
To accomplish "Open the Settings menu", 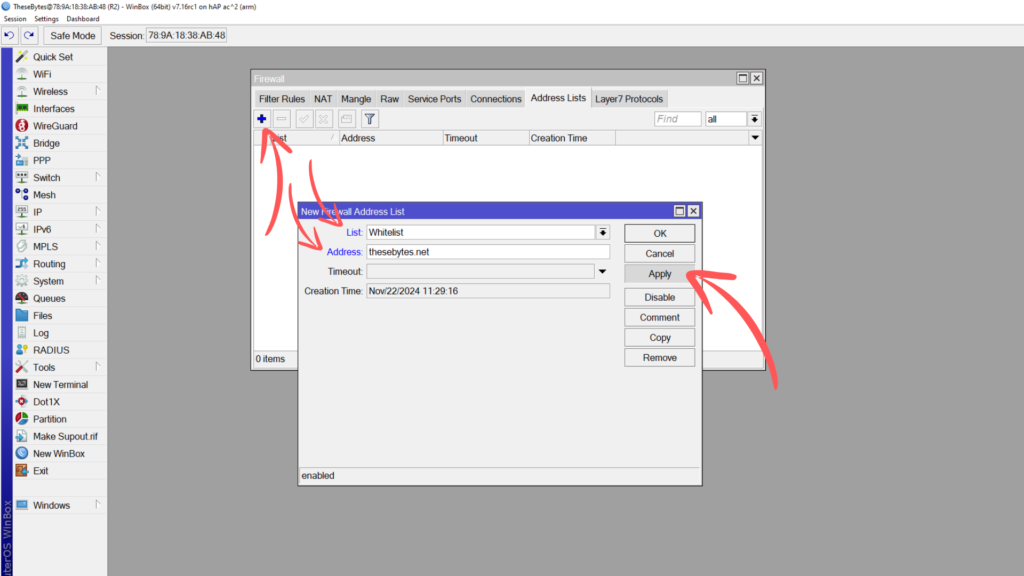I will (46, 19).
